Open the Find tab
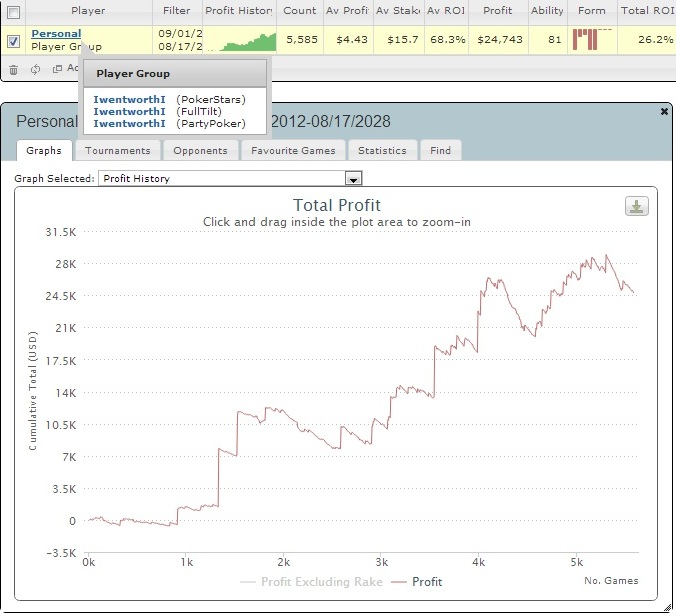Viewport: 676px width, 616px height. click(441, 150)
